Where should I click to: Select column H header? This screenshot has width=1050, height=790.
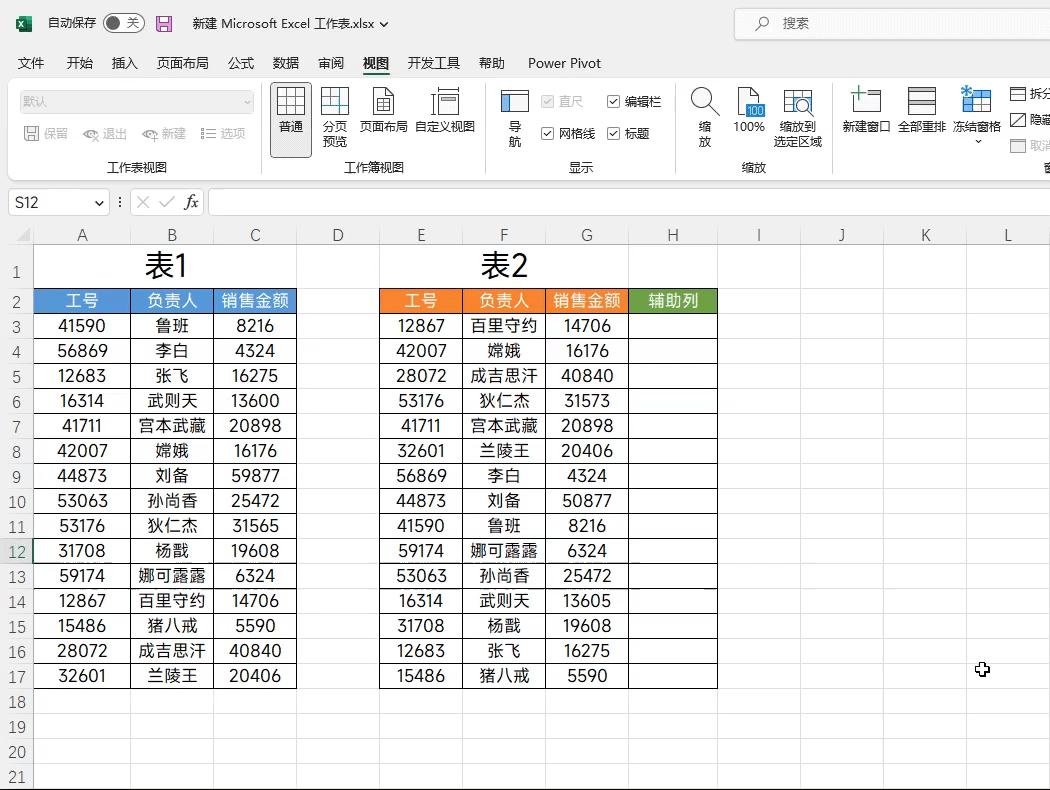673,235
